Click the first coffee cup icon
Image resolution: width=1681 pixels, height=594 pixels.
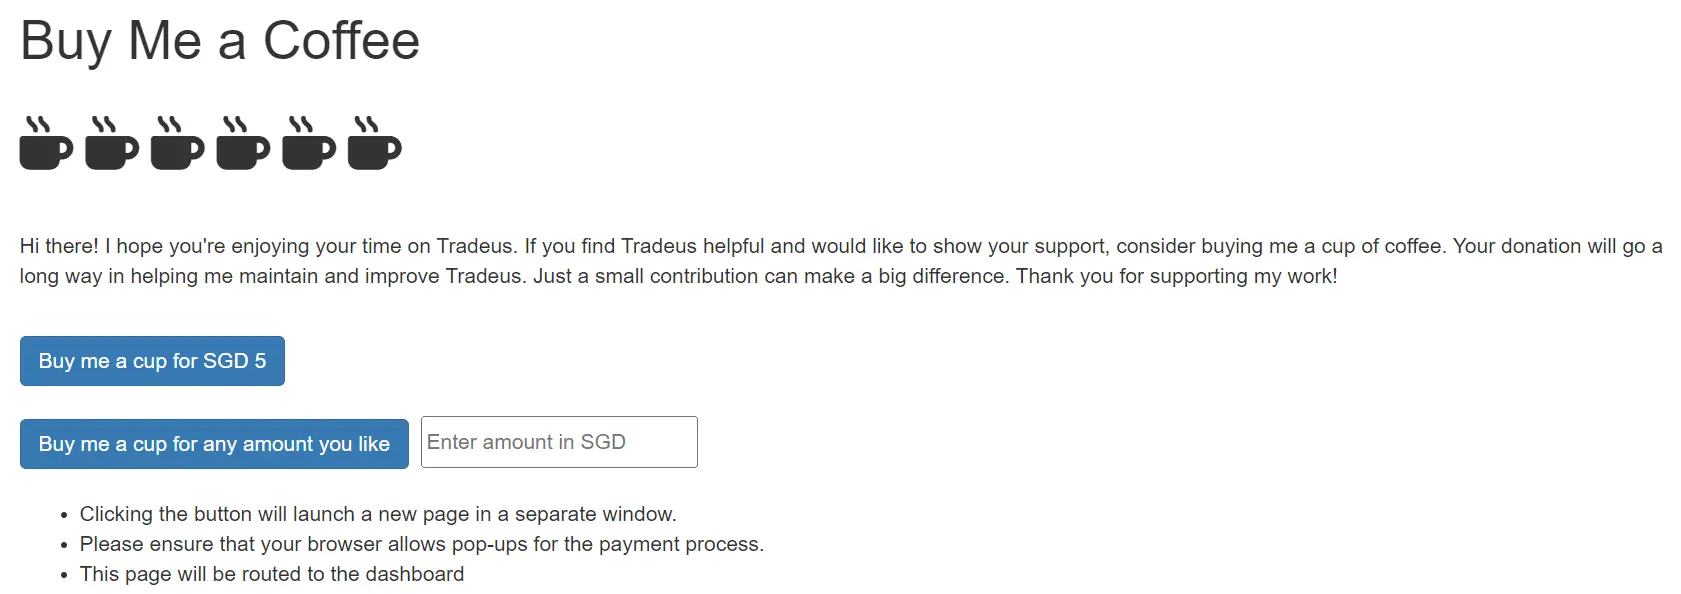(x=47, y=143)
